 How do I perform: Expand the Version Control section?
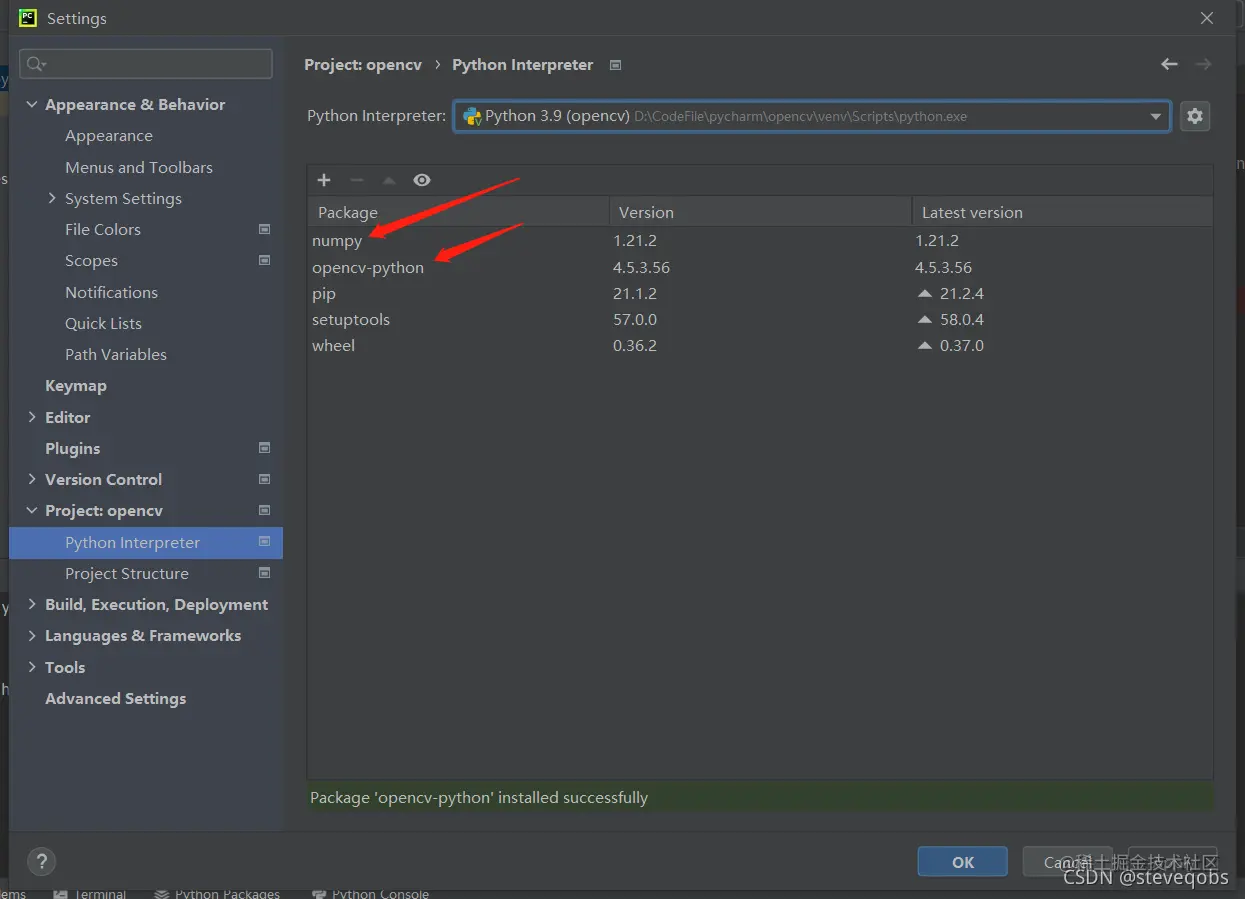pos(32,479)
